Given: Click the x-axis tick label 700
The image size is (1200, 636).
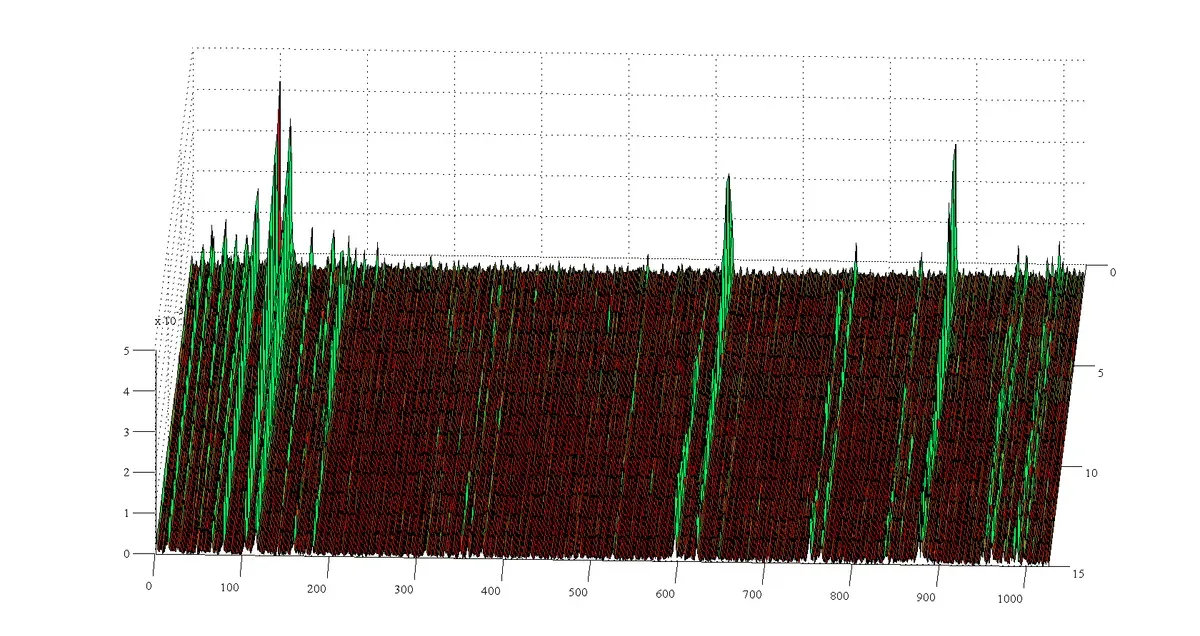Looking at the screenshot, I should pos(752,596).
